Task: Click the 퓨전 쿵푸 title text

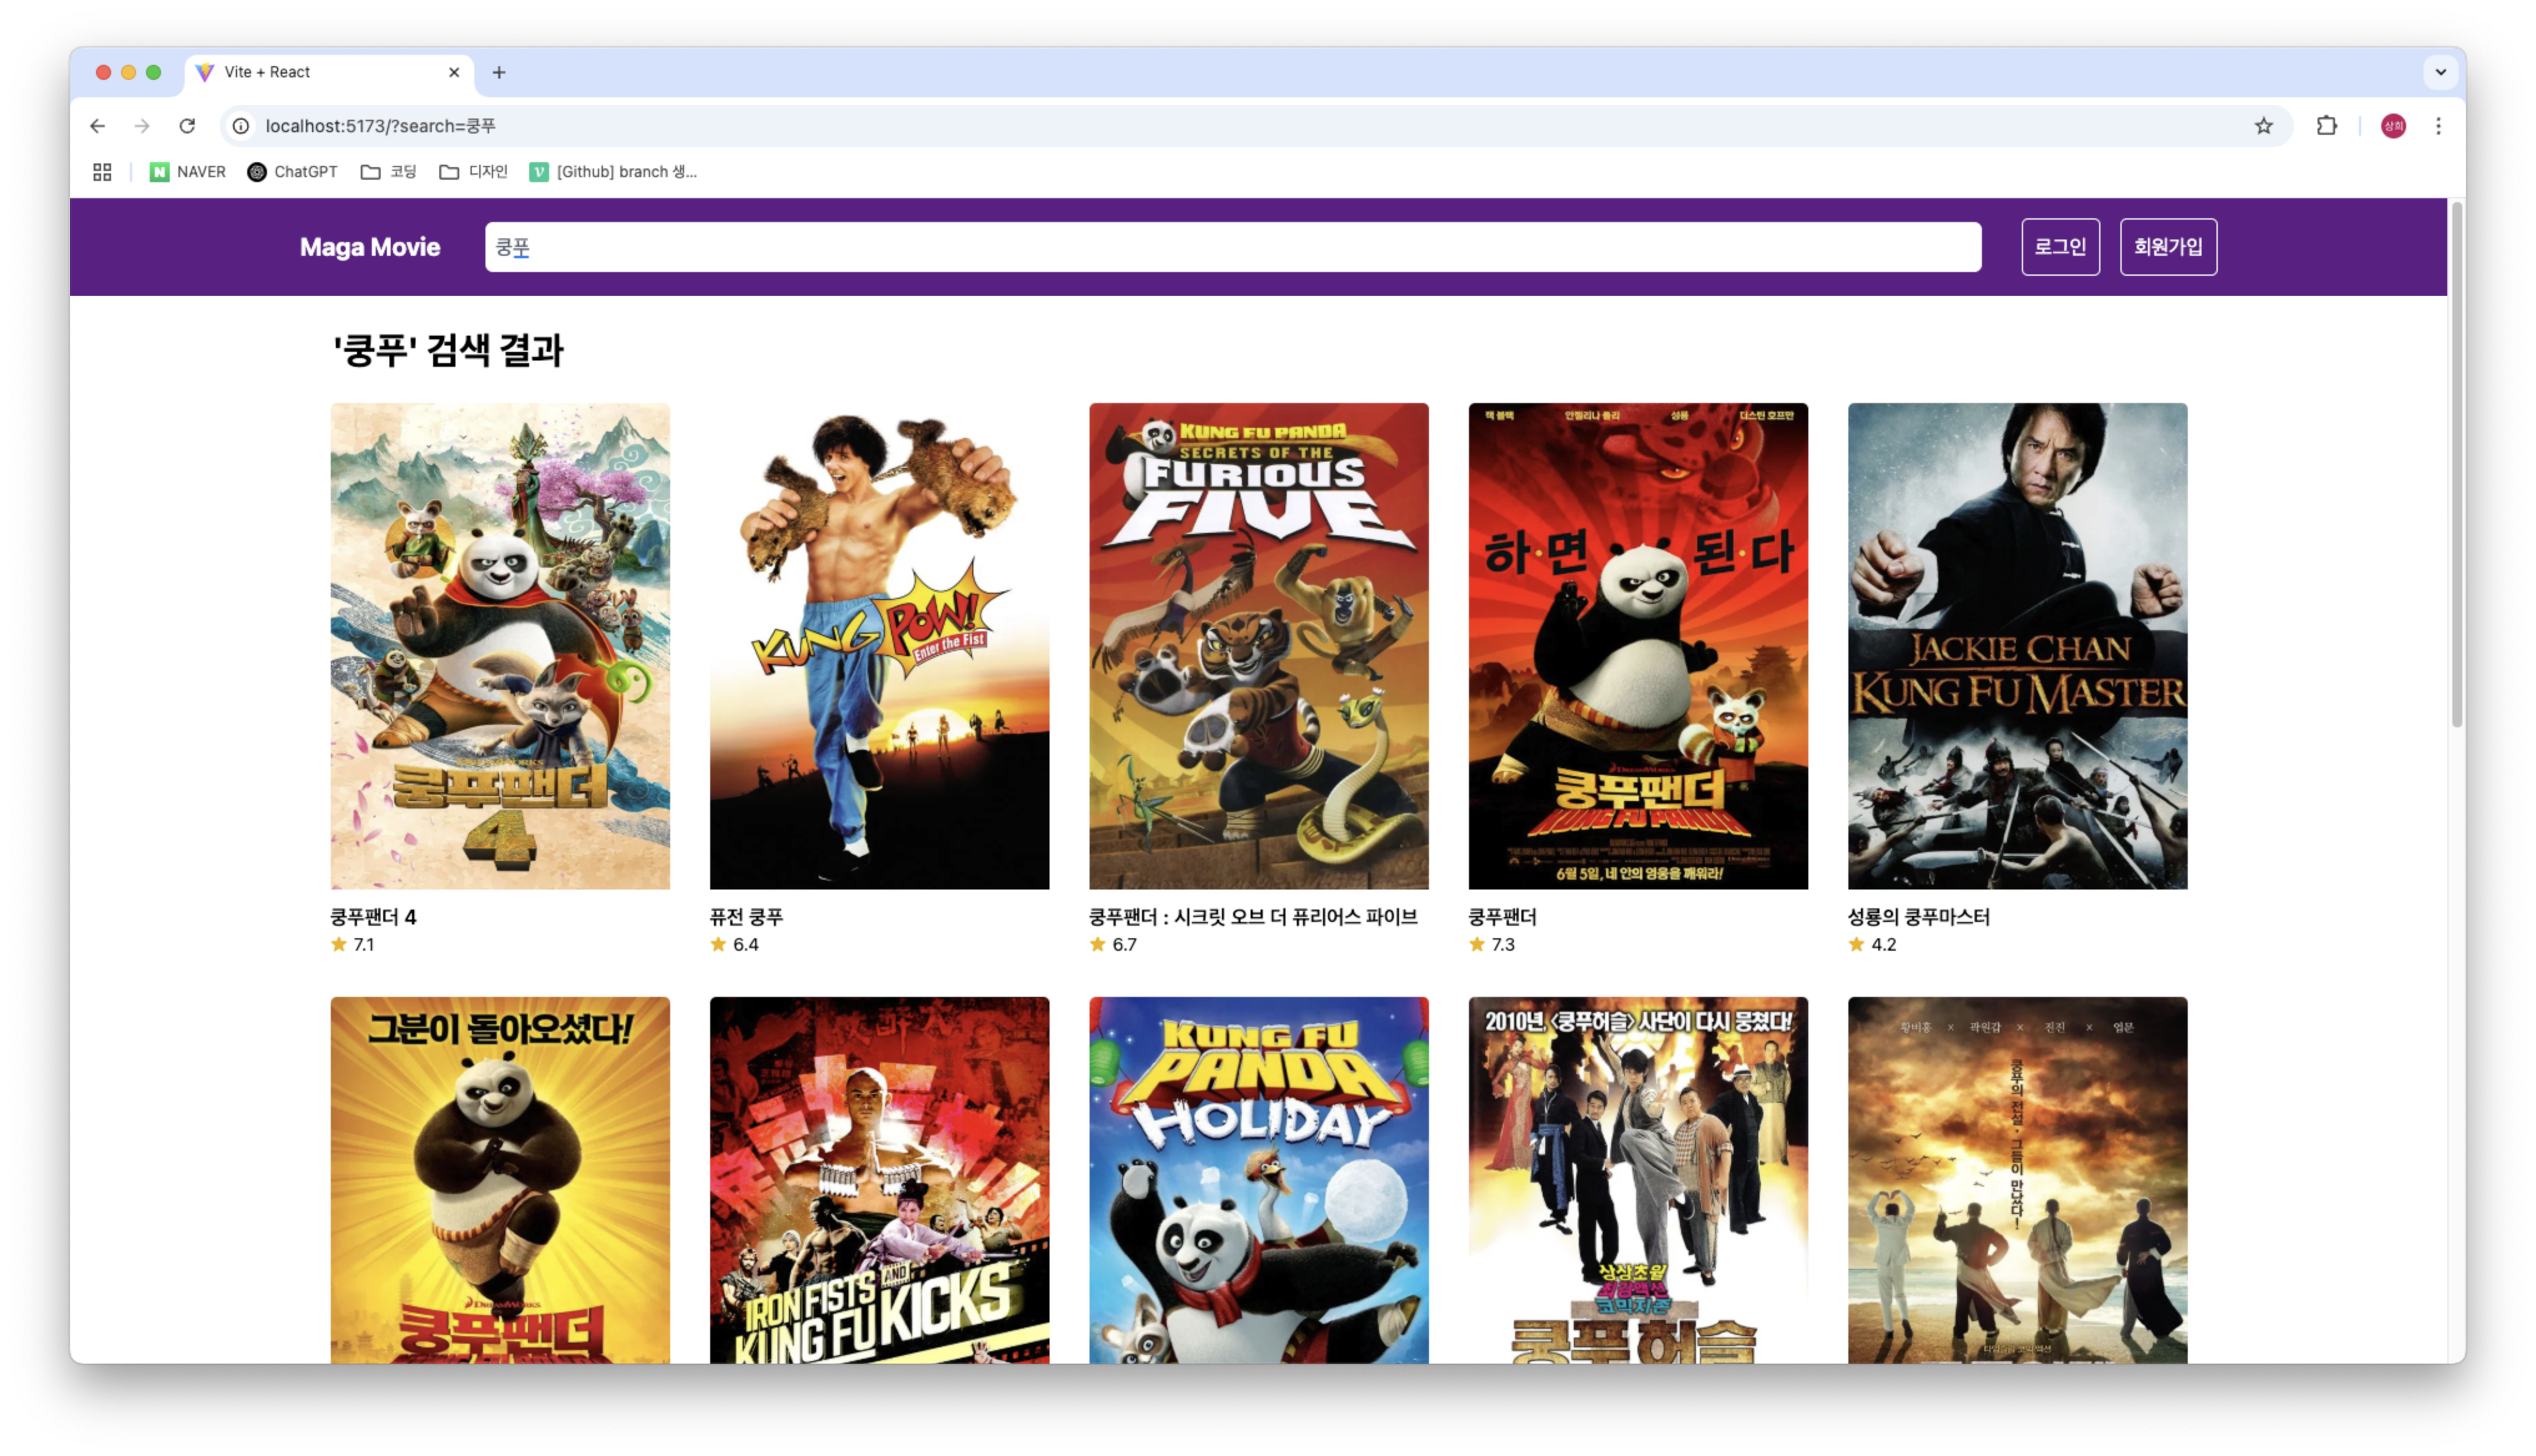Action: [746, 917]
